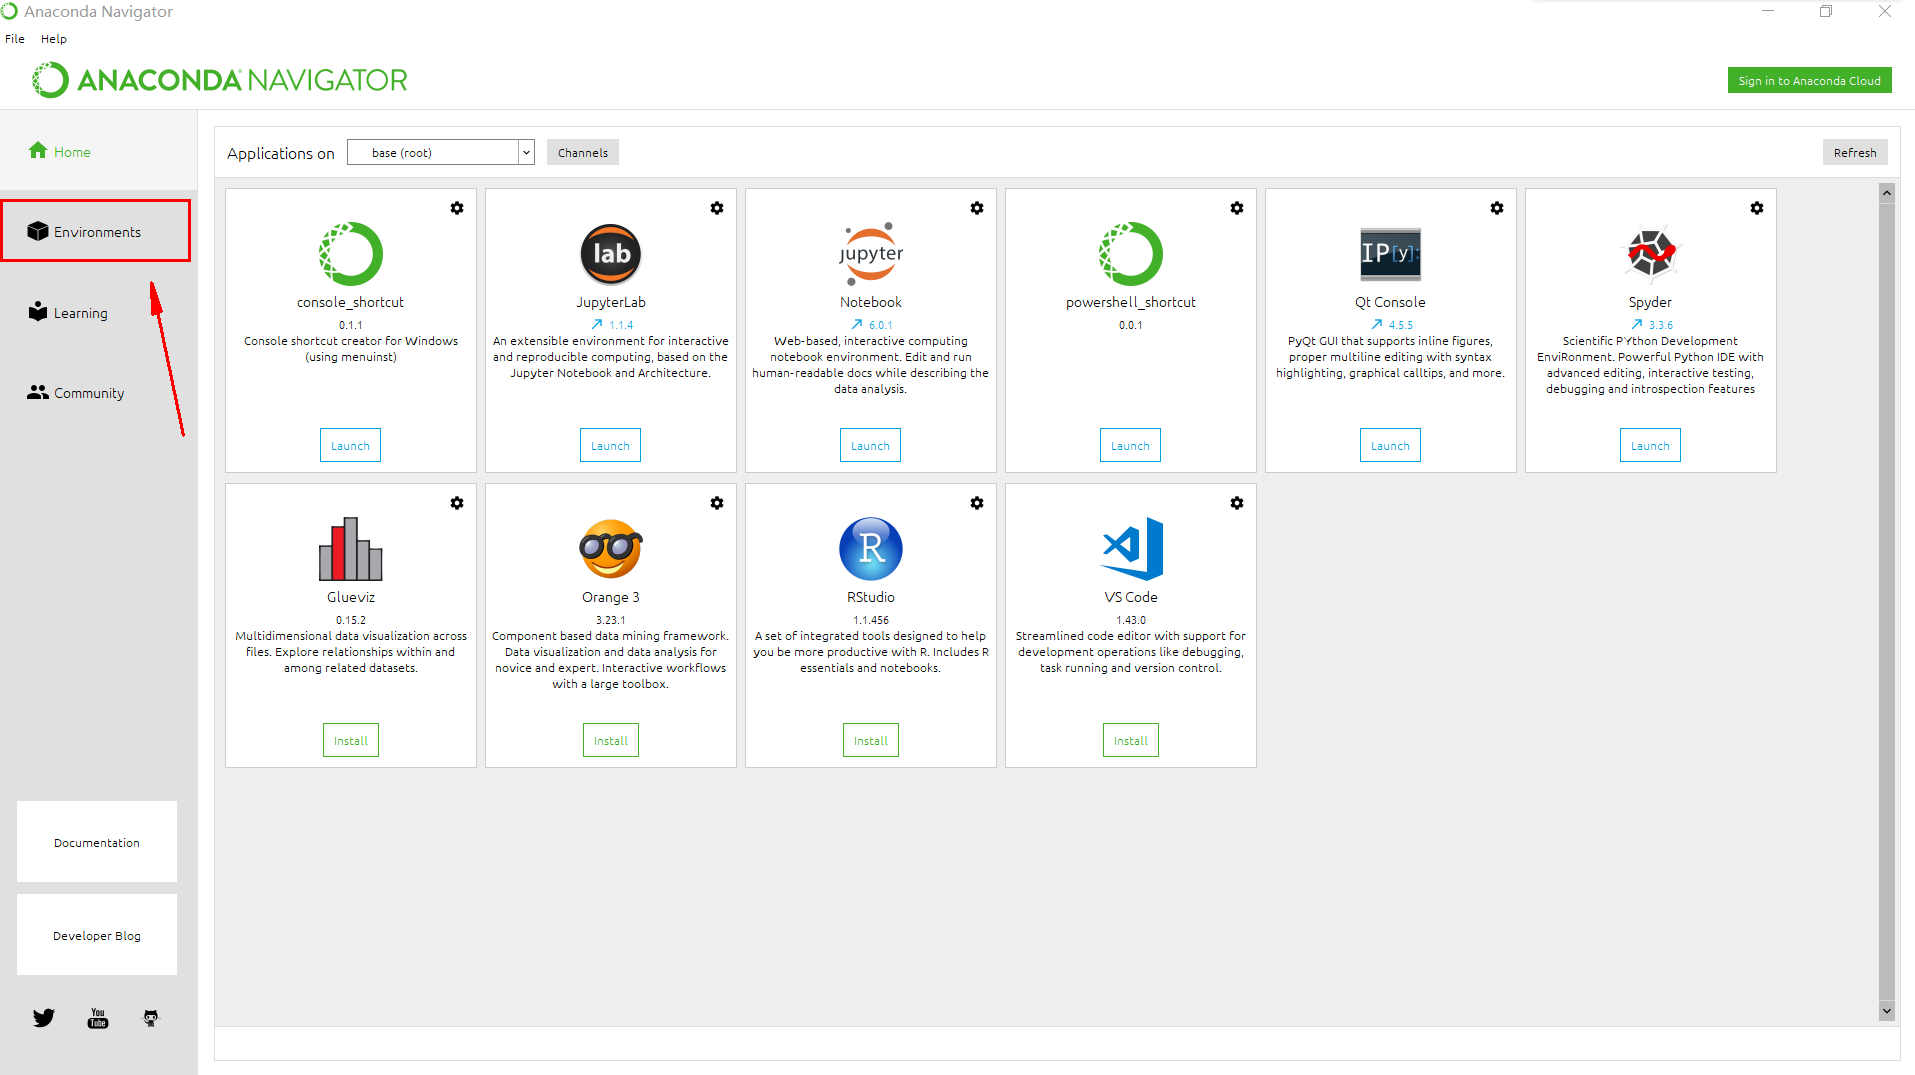Image resolution: width=1915 pixels, height=1075 pixels.
Task: Launch Spyder
Action: (1651, 446)
